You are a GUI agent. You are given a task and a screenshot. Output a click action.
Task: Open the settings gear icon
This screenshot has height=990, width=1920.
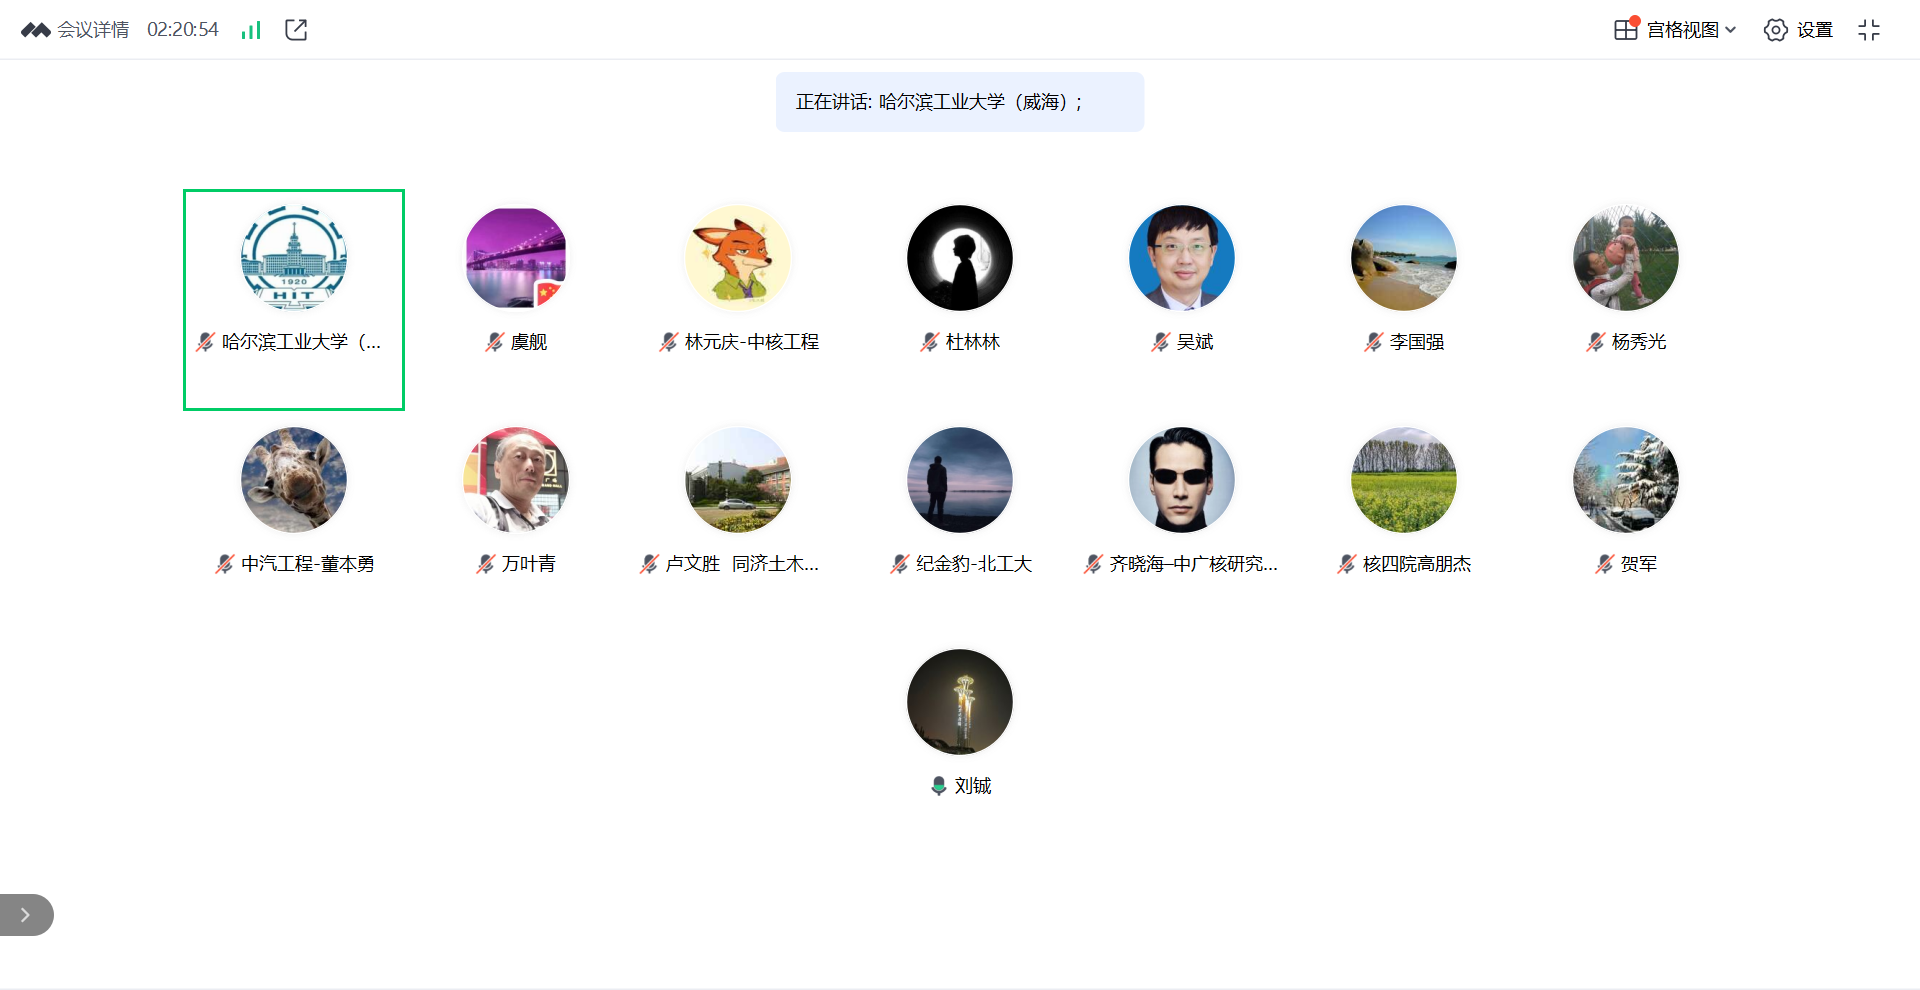1775,30
